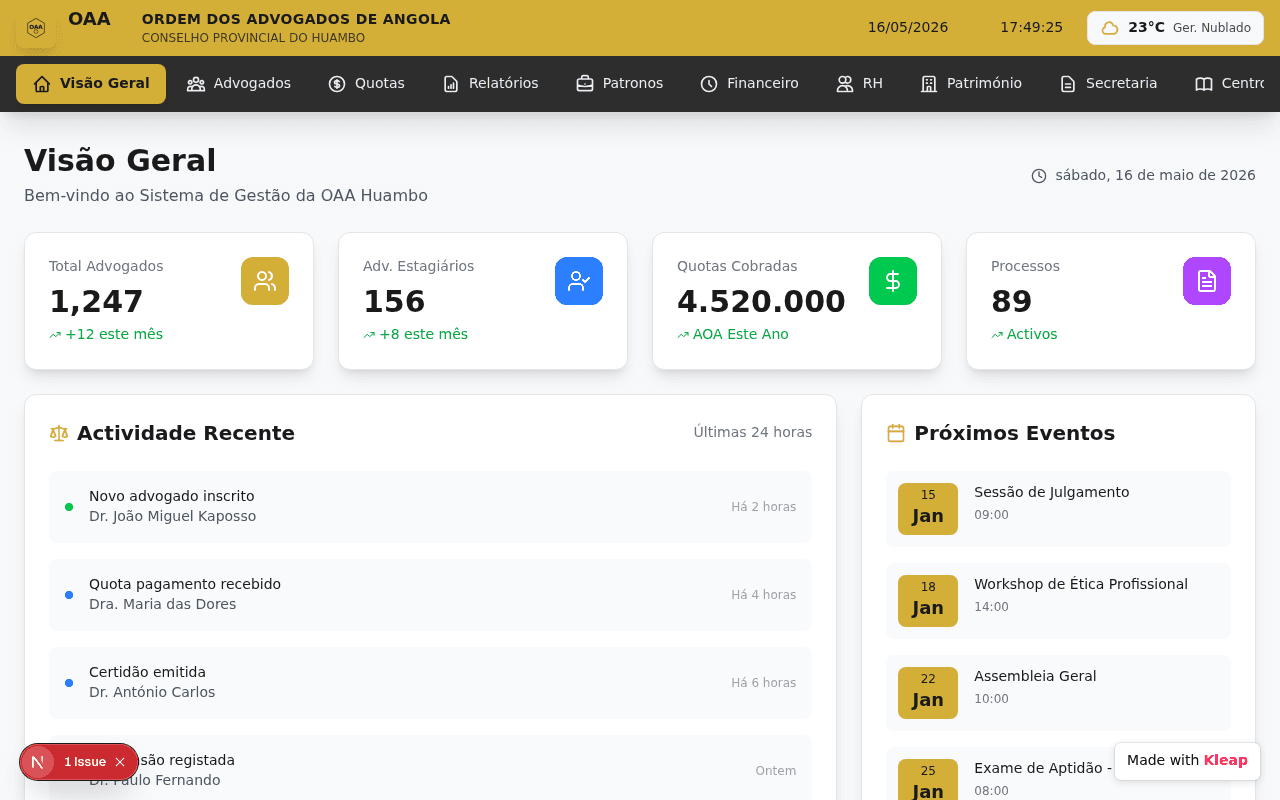
Task: Click the blue user-check icon on Adv. Estagiários card
Action: tap(579, 281)
